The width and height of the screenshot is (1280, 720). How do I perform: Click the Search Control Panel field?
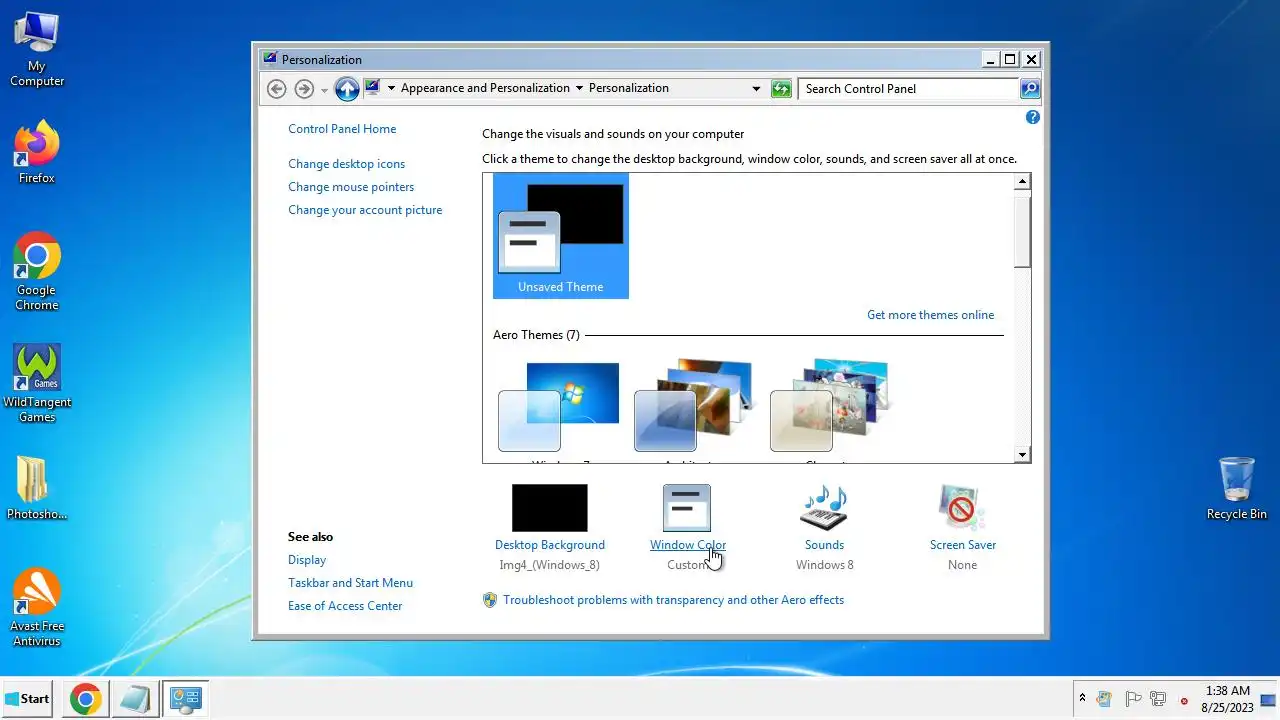click(x=909, y=89)
